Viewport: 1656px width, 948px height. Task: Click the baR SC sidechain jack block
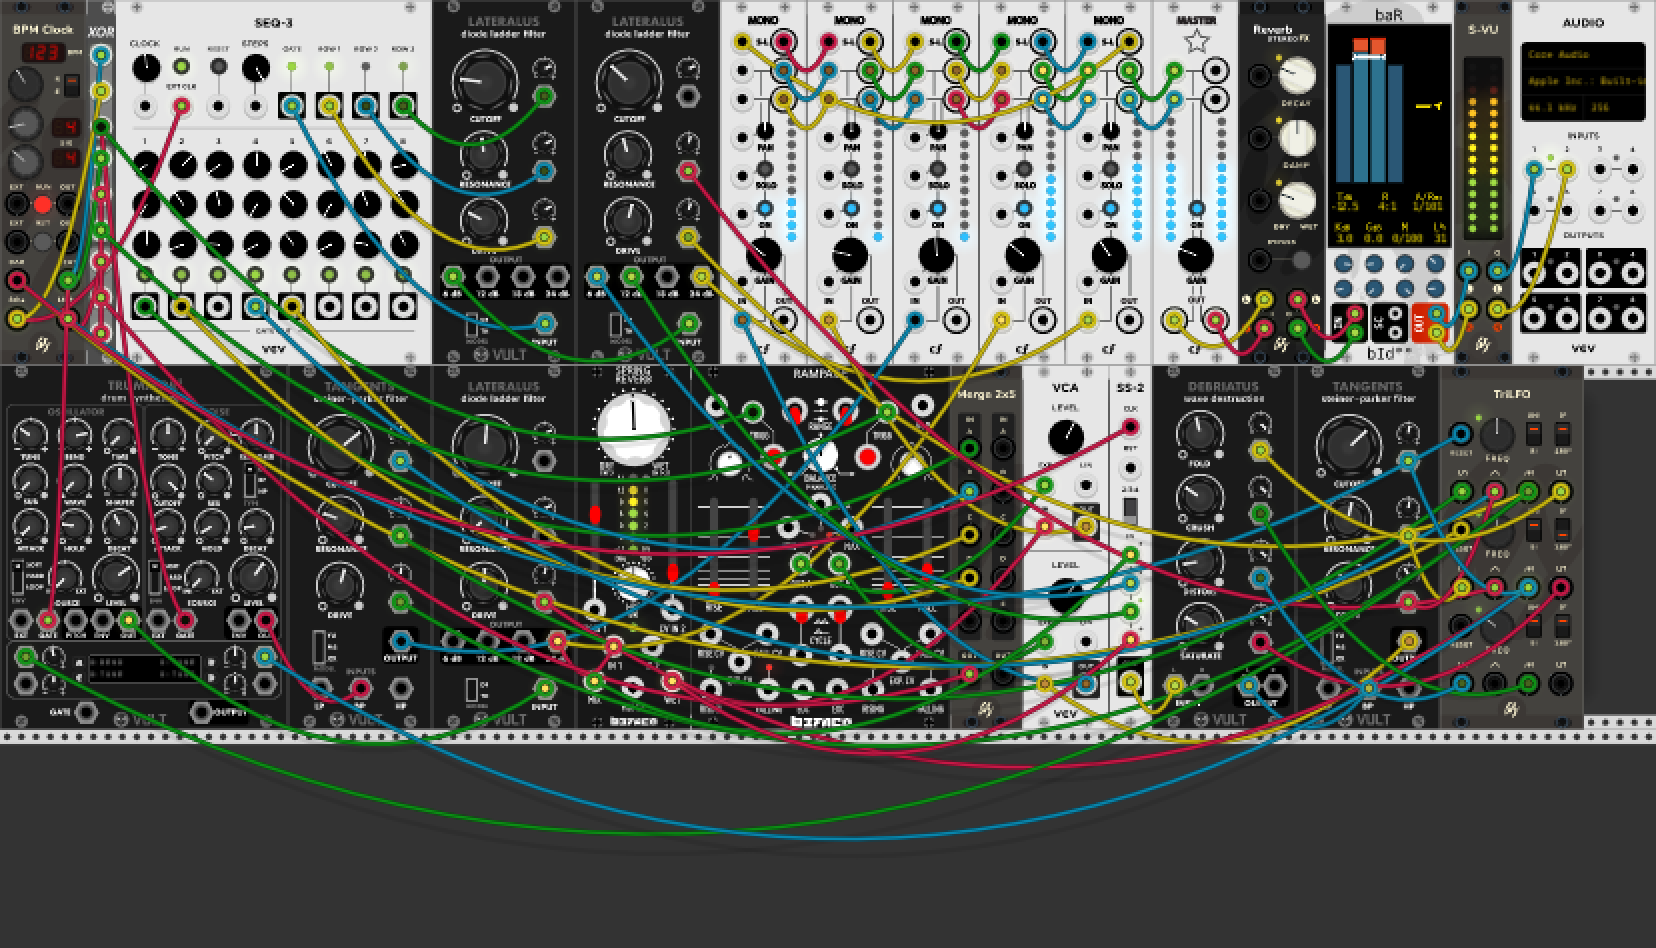point(1390,321)
